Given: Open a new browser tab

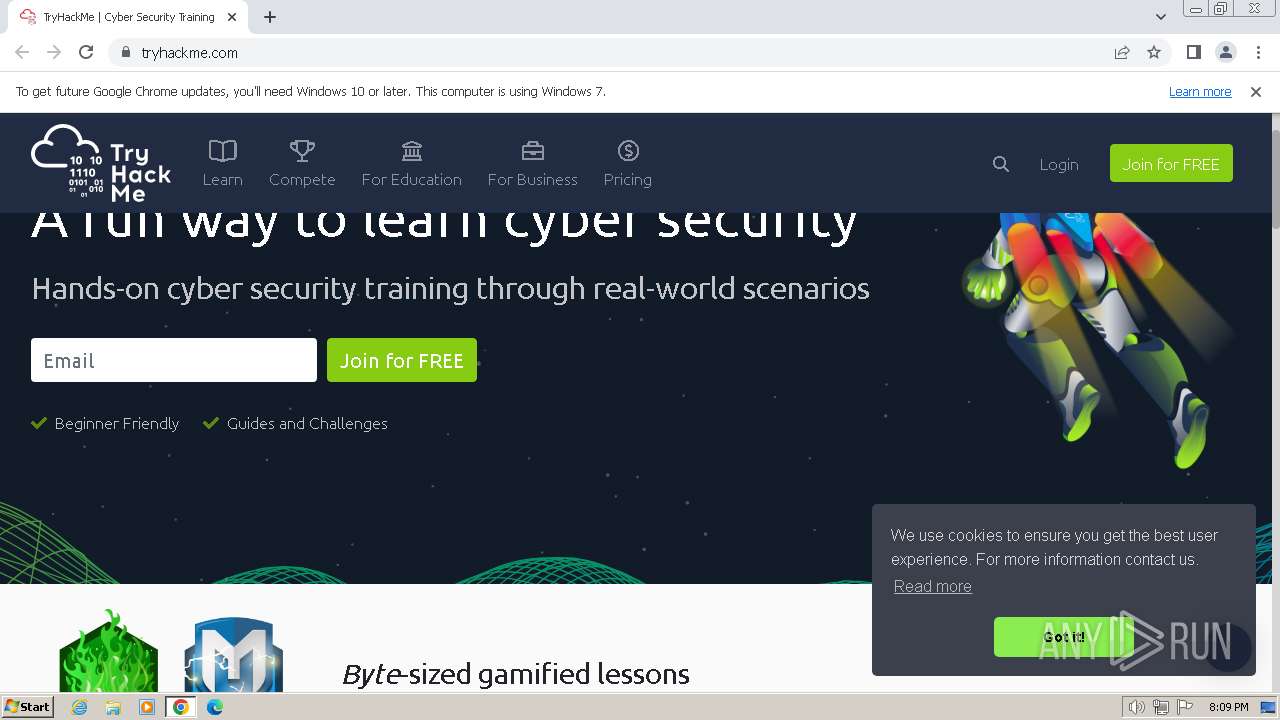Looking at the screenshot, I should pos(270,17).
